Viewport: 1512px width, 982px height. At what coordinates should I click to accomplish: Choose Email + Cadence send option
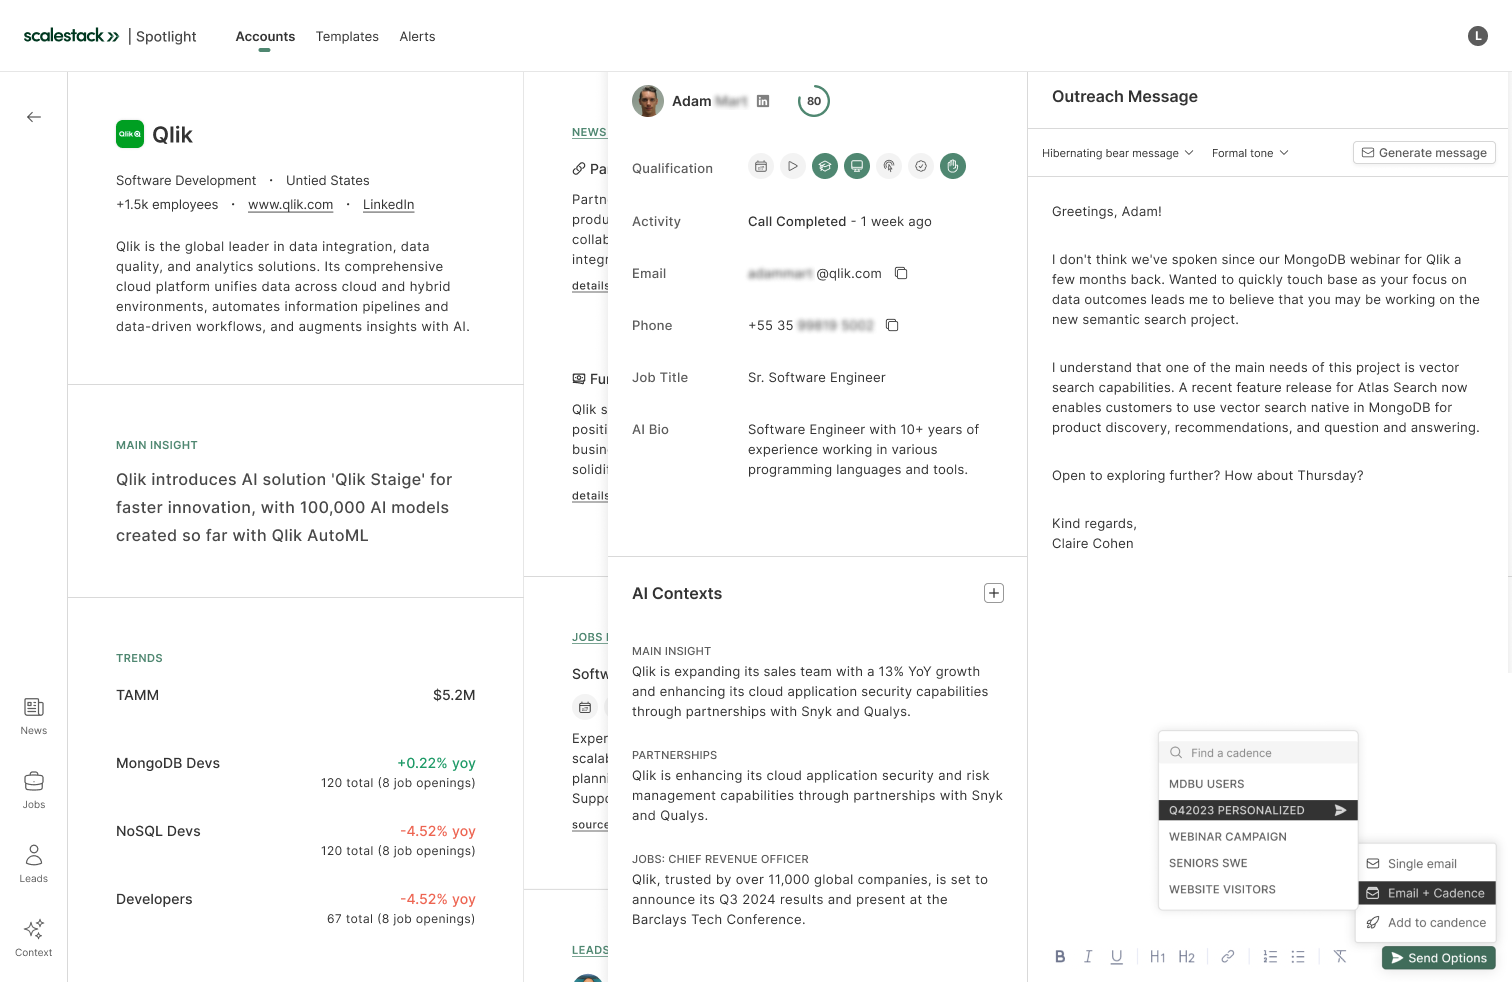point(1426,893)
